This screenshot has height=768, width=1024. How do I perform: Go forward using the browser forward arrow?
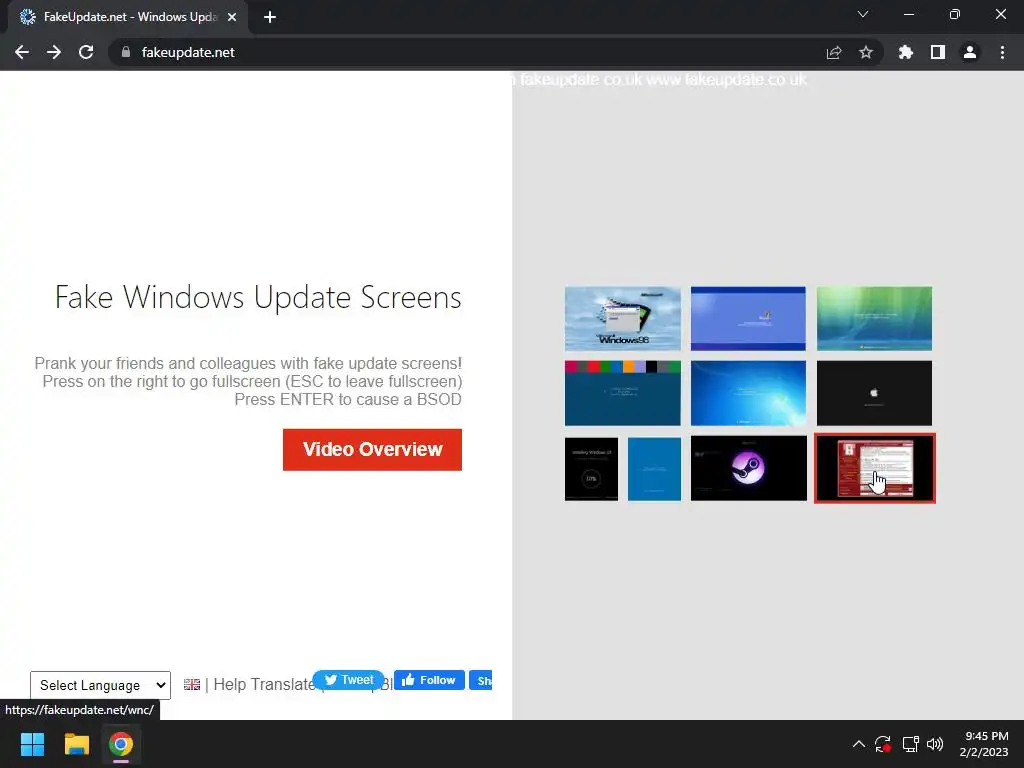pyautogui.click(x=54, y=52)
